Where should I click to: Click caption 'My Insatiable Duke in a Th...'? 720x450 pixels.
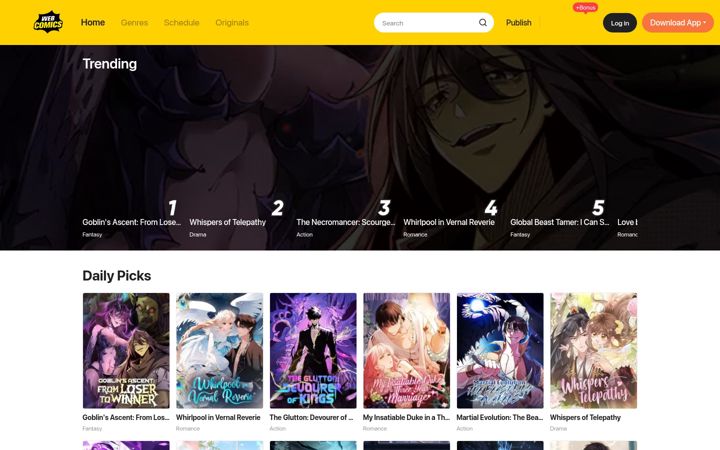[406, 417]
